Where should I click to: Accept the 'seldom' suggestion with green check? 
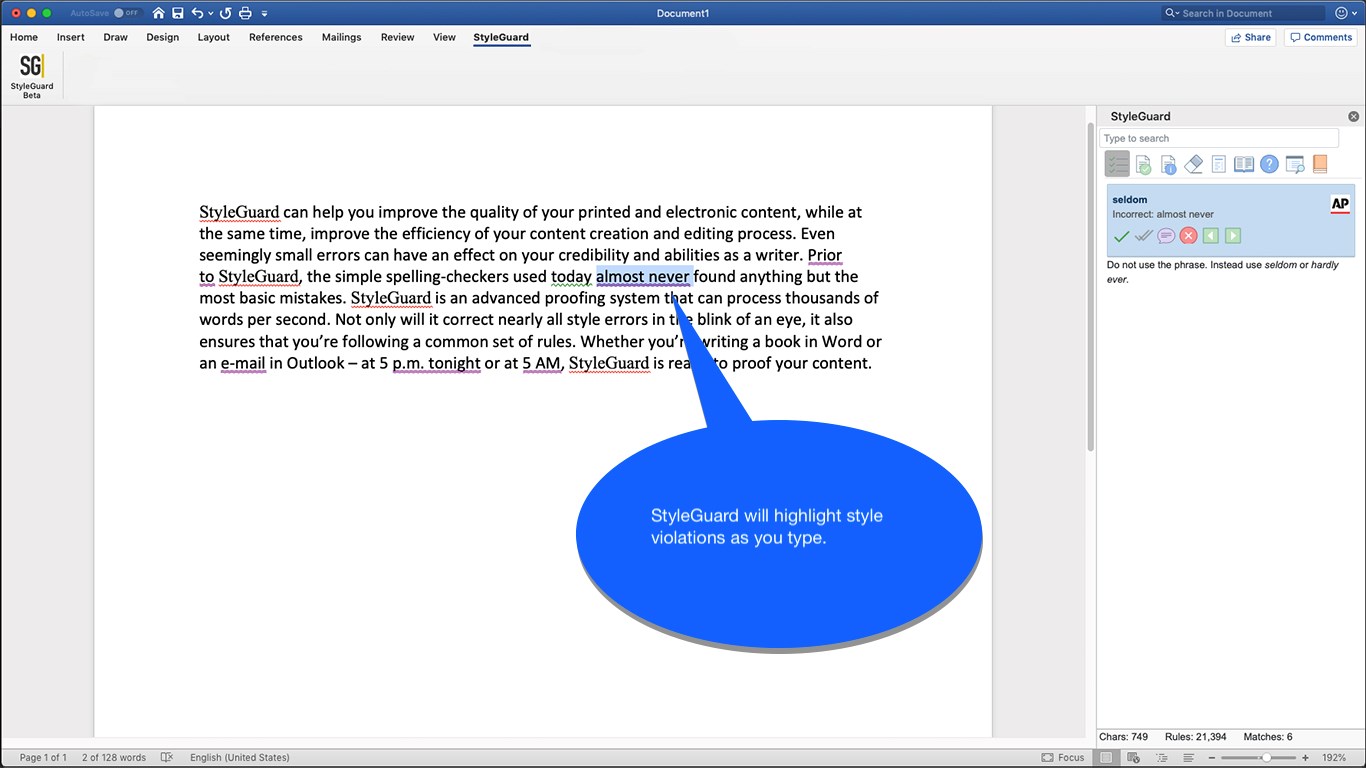pyautogui.click(x=1121, y=236)
